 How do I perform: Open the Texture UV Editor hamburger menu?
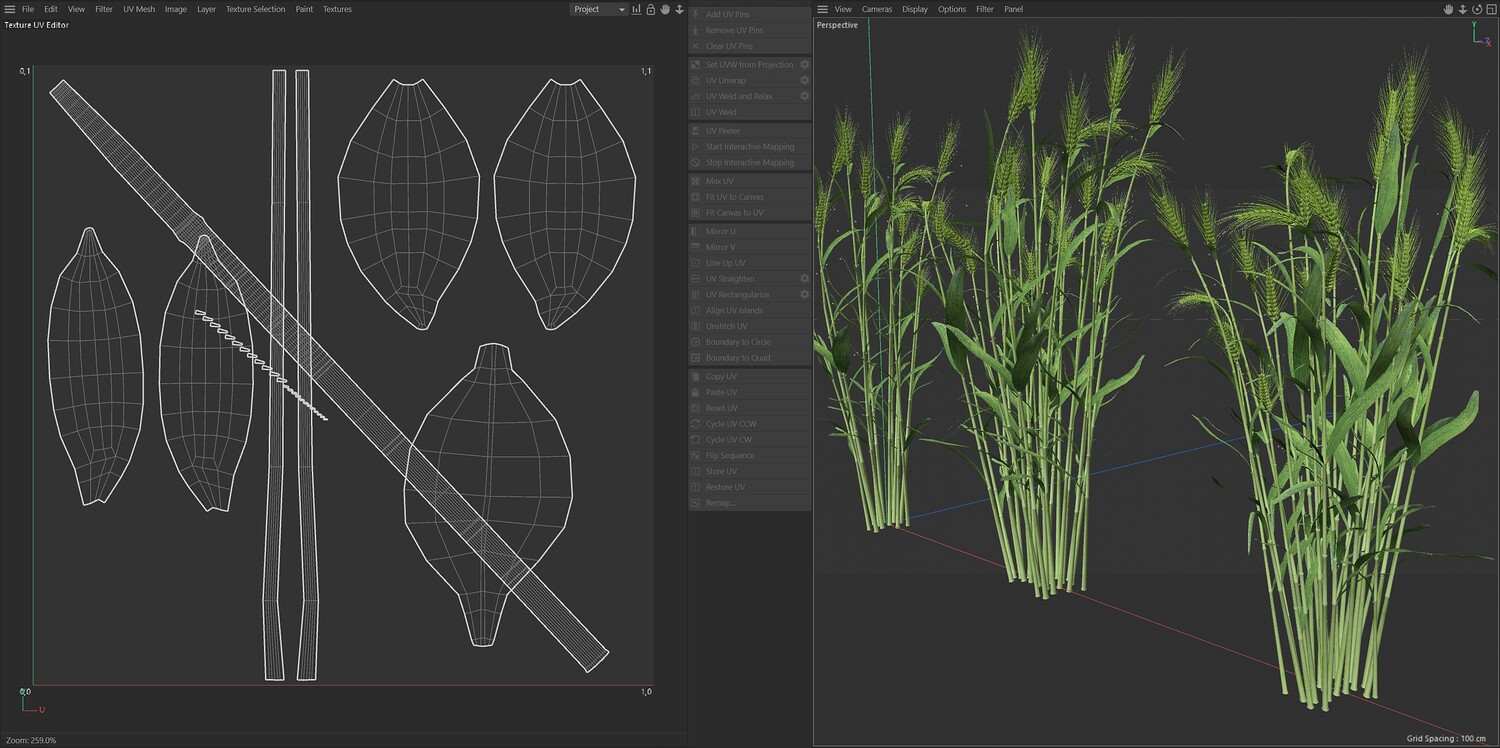pos(9,9)
